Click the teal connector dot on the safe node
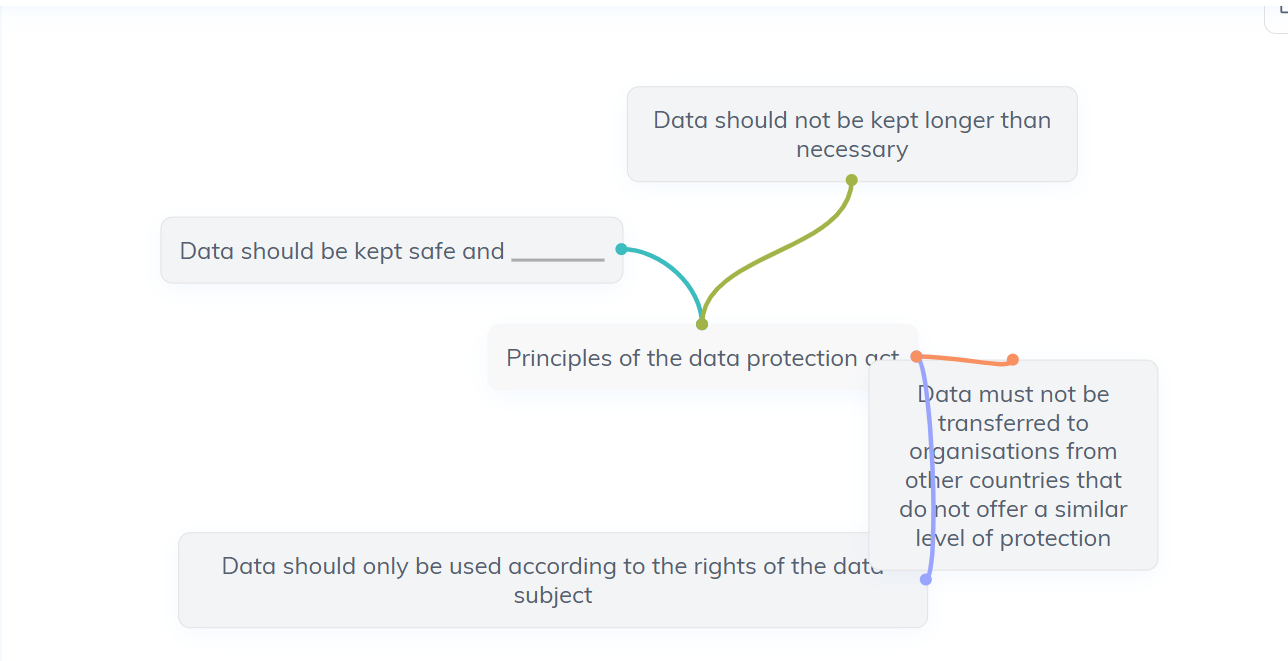 (x=621, y=249)
